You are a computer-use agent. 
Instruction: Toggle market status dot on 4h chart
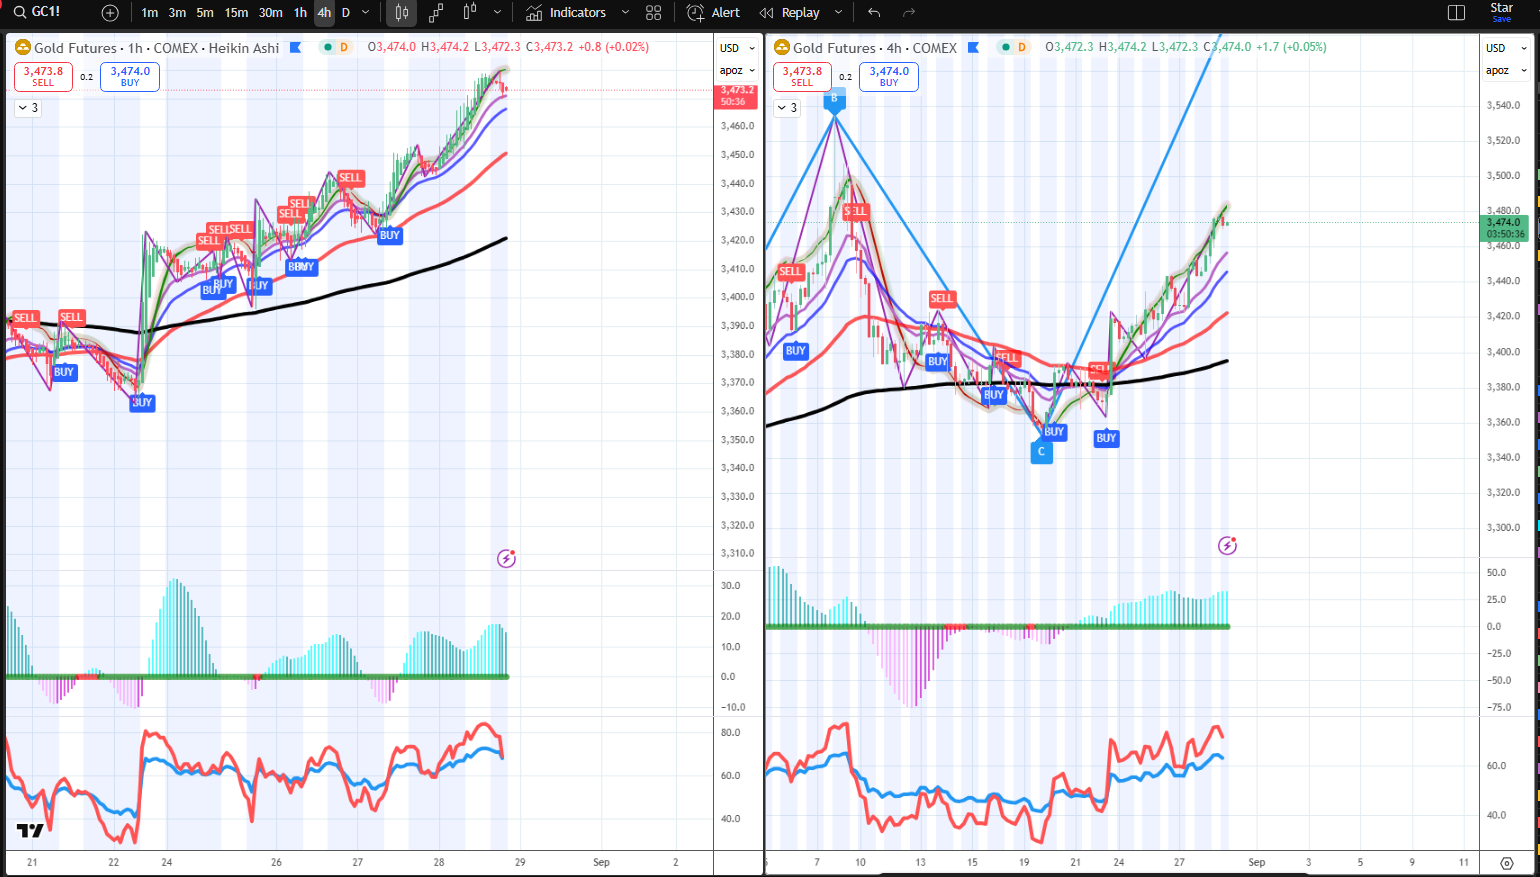(1006, 47)
